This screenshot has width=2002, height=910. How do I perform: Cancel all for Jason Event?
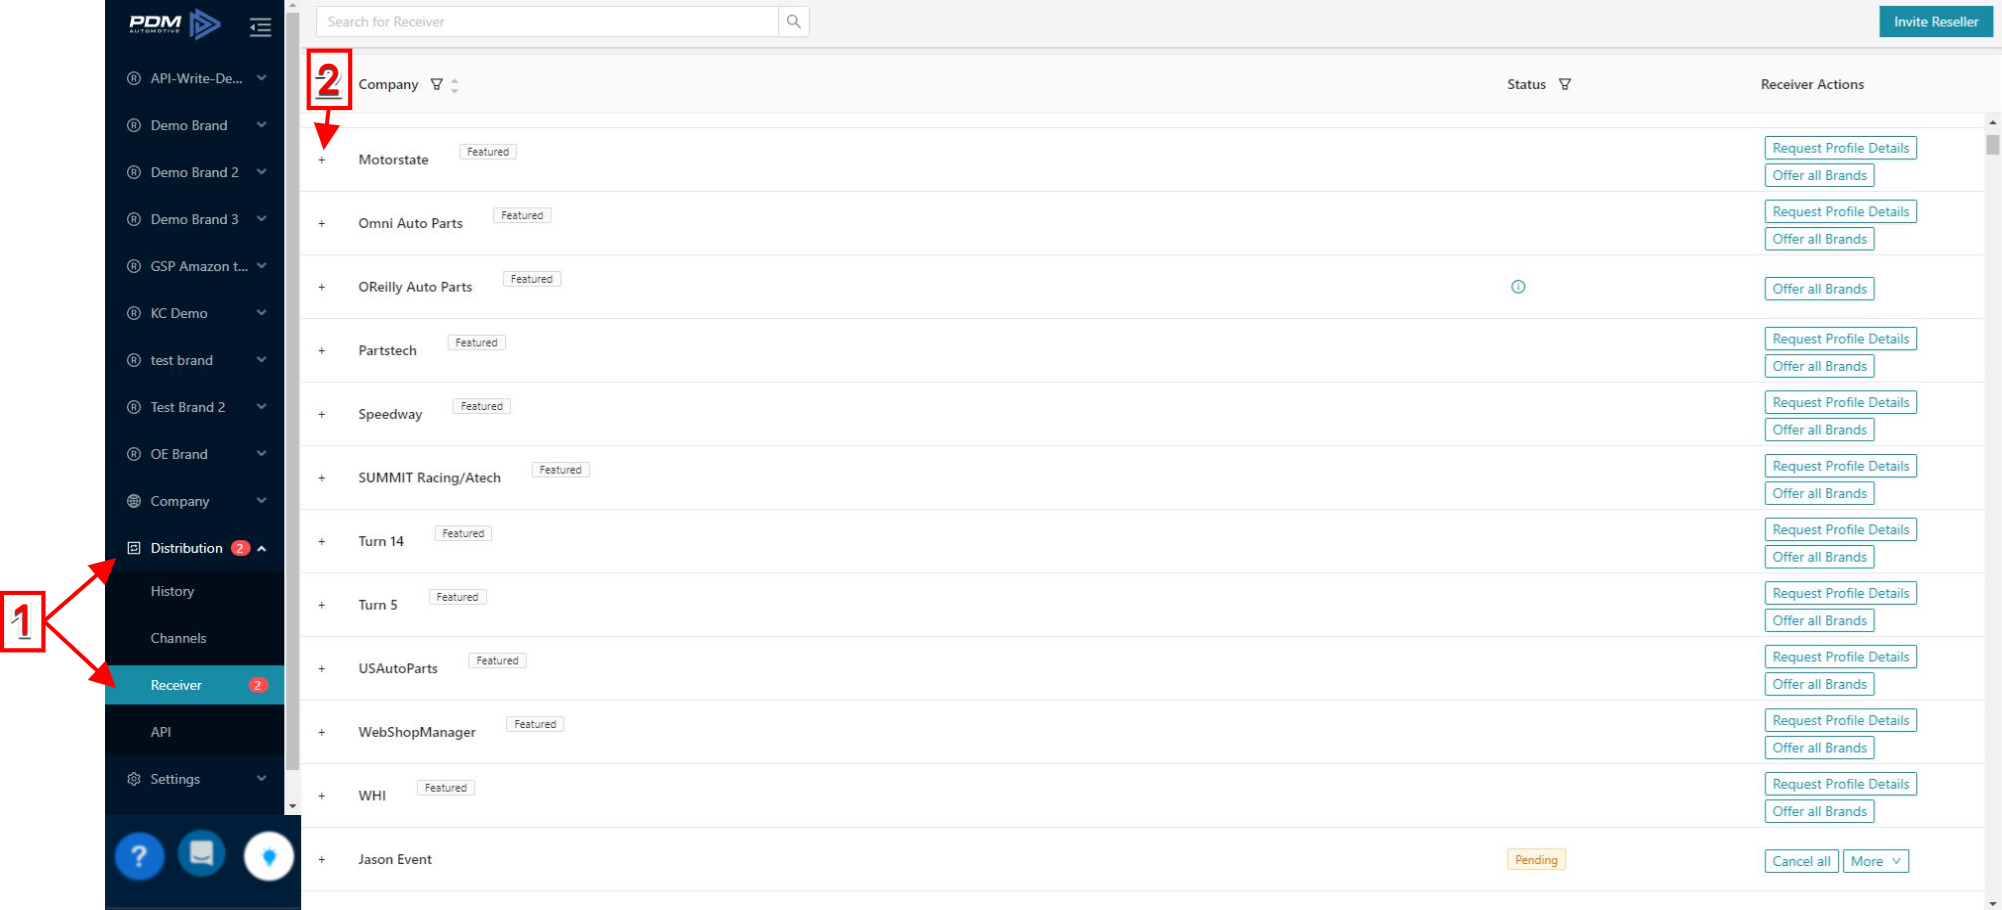click(1801, 861)
